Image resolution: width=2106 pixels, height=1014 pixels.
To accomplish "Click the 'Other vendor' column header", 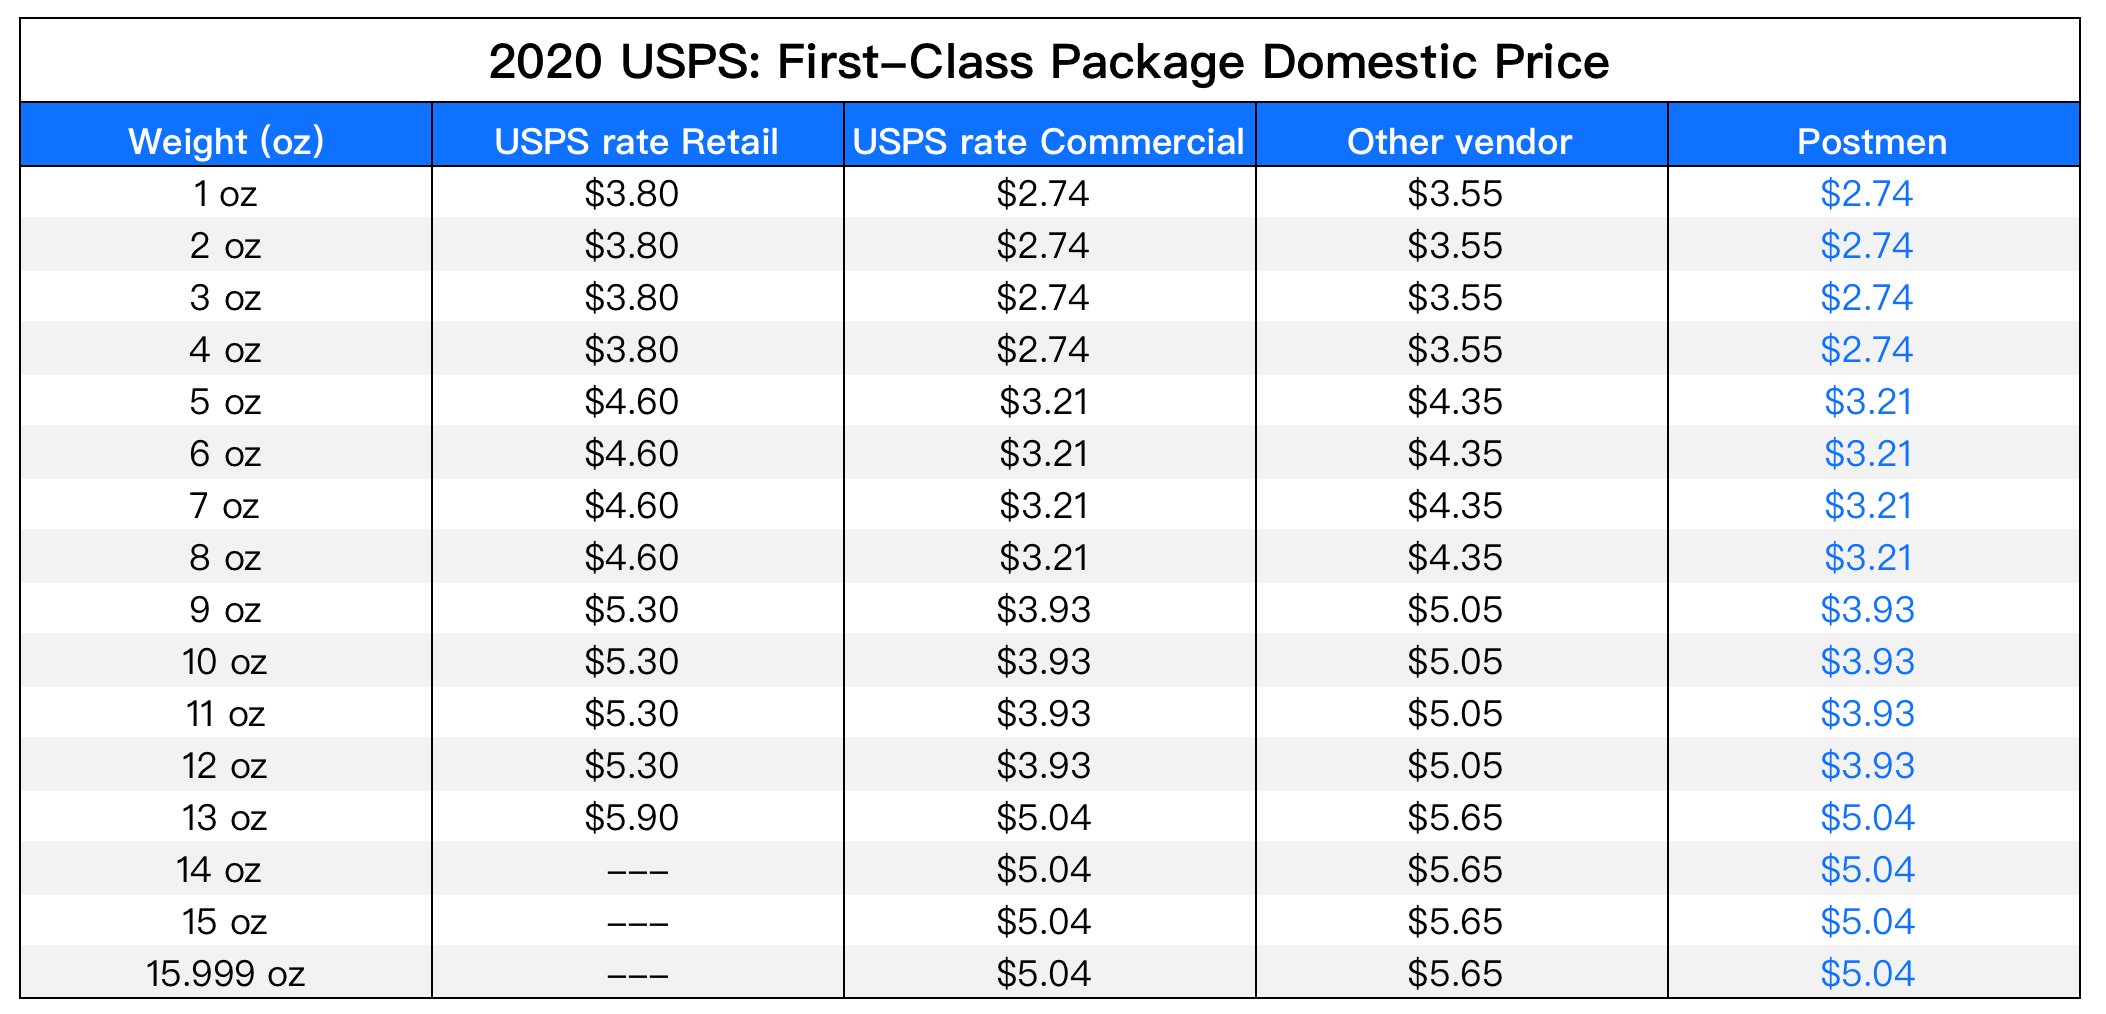I will click(1459, 141).
